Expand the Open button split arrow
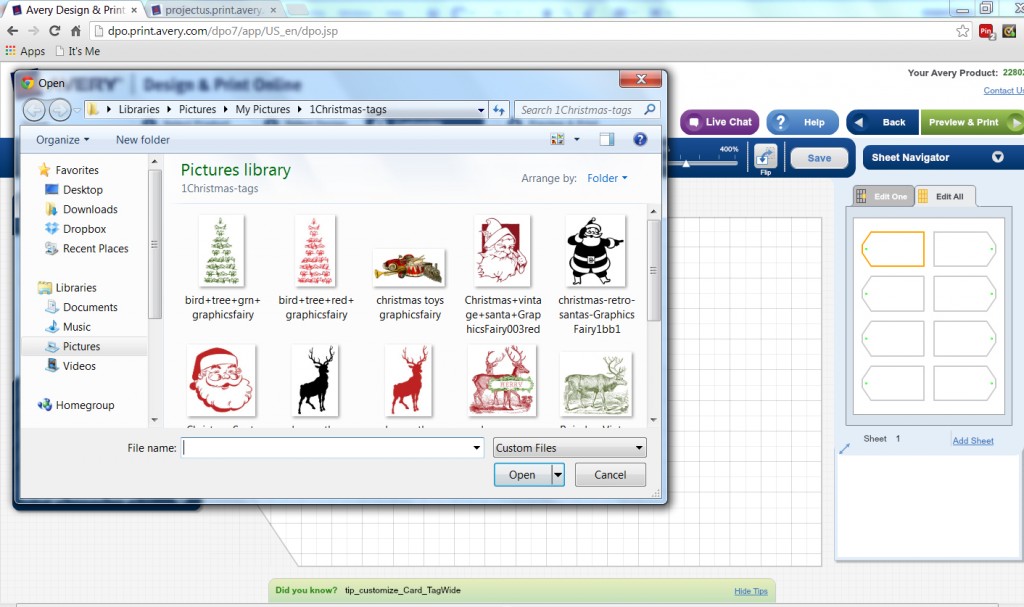 click(x=558, y=475)
